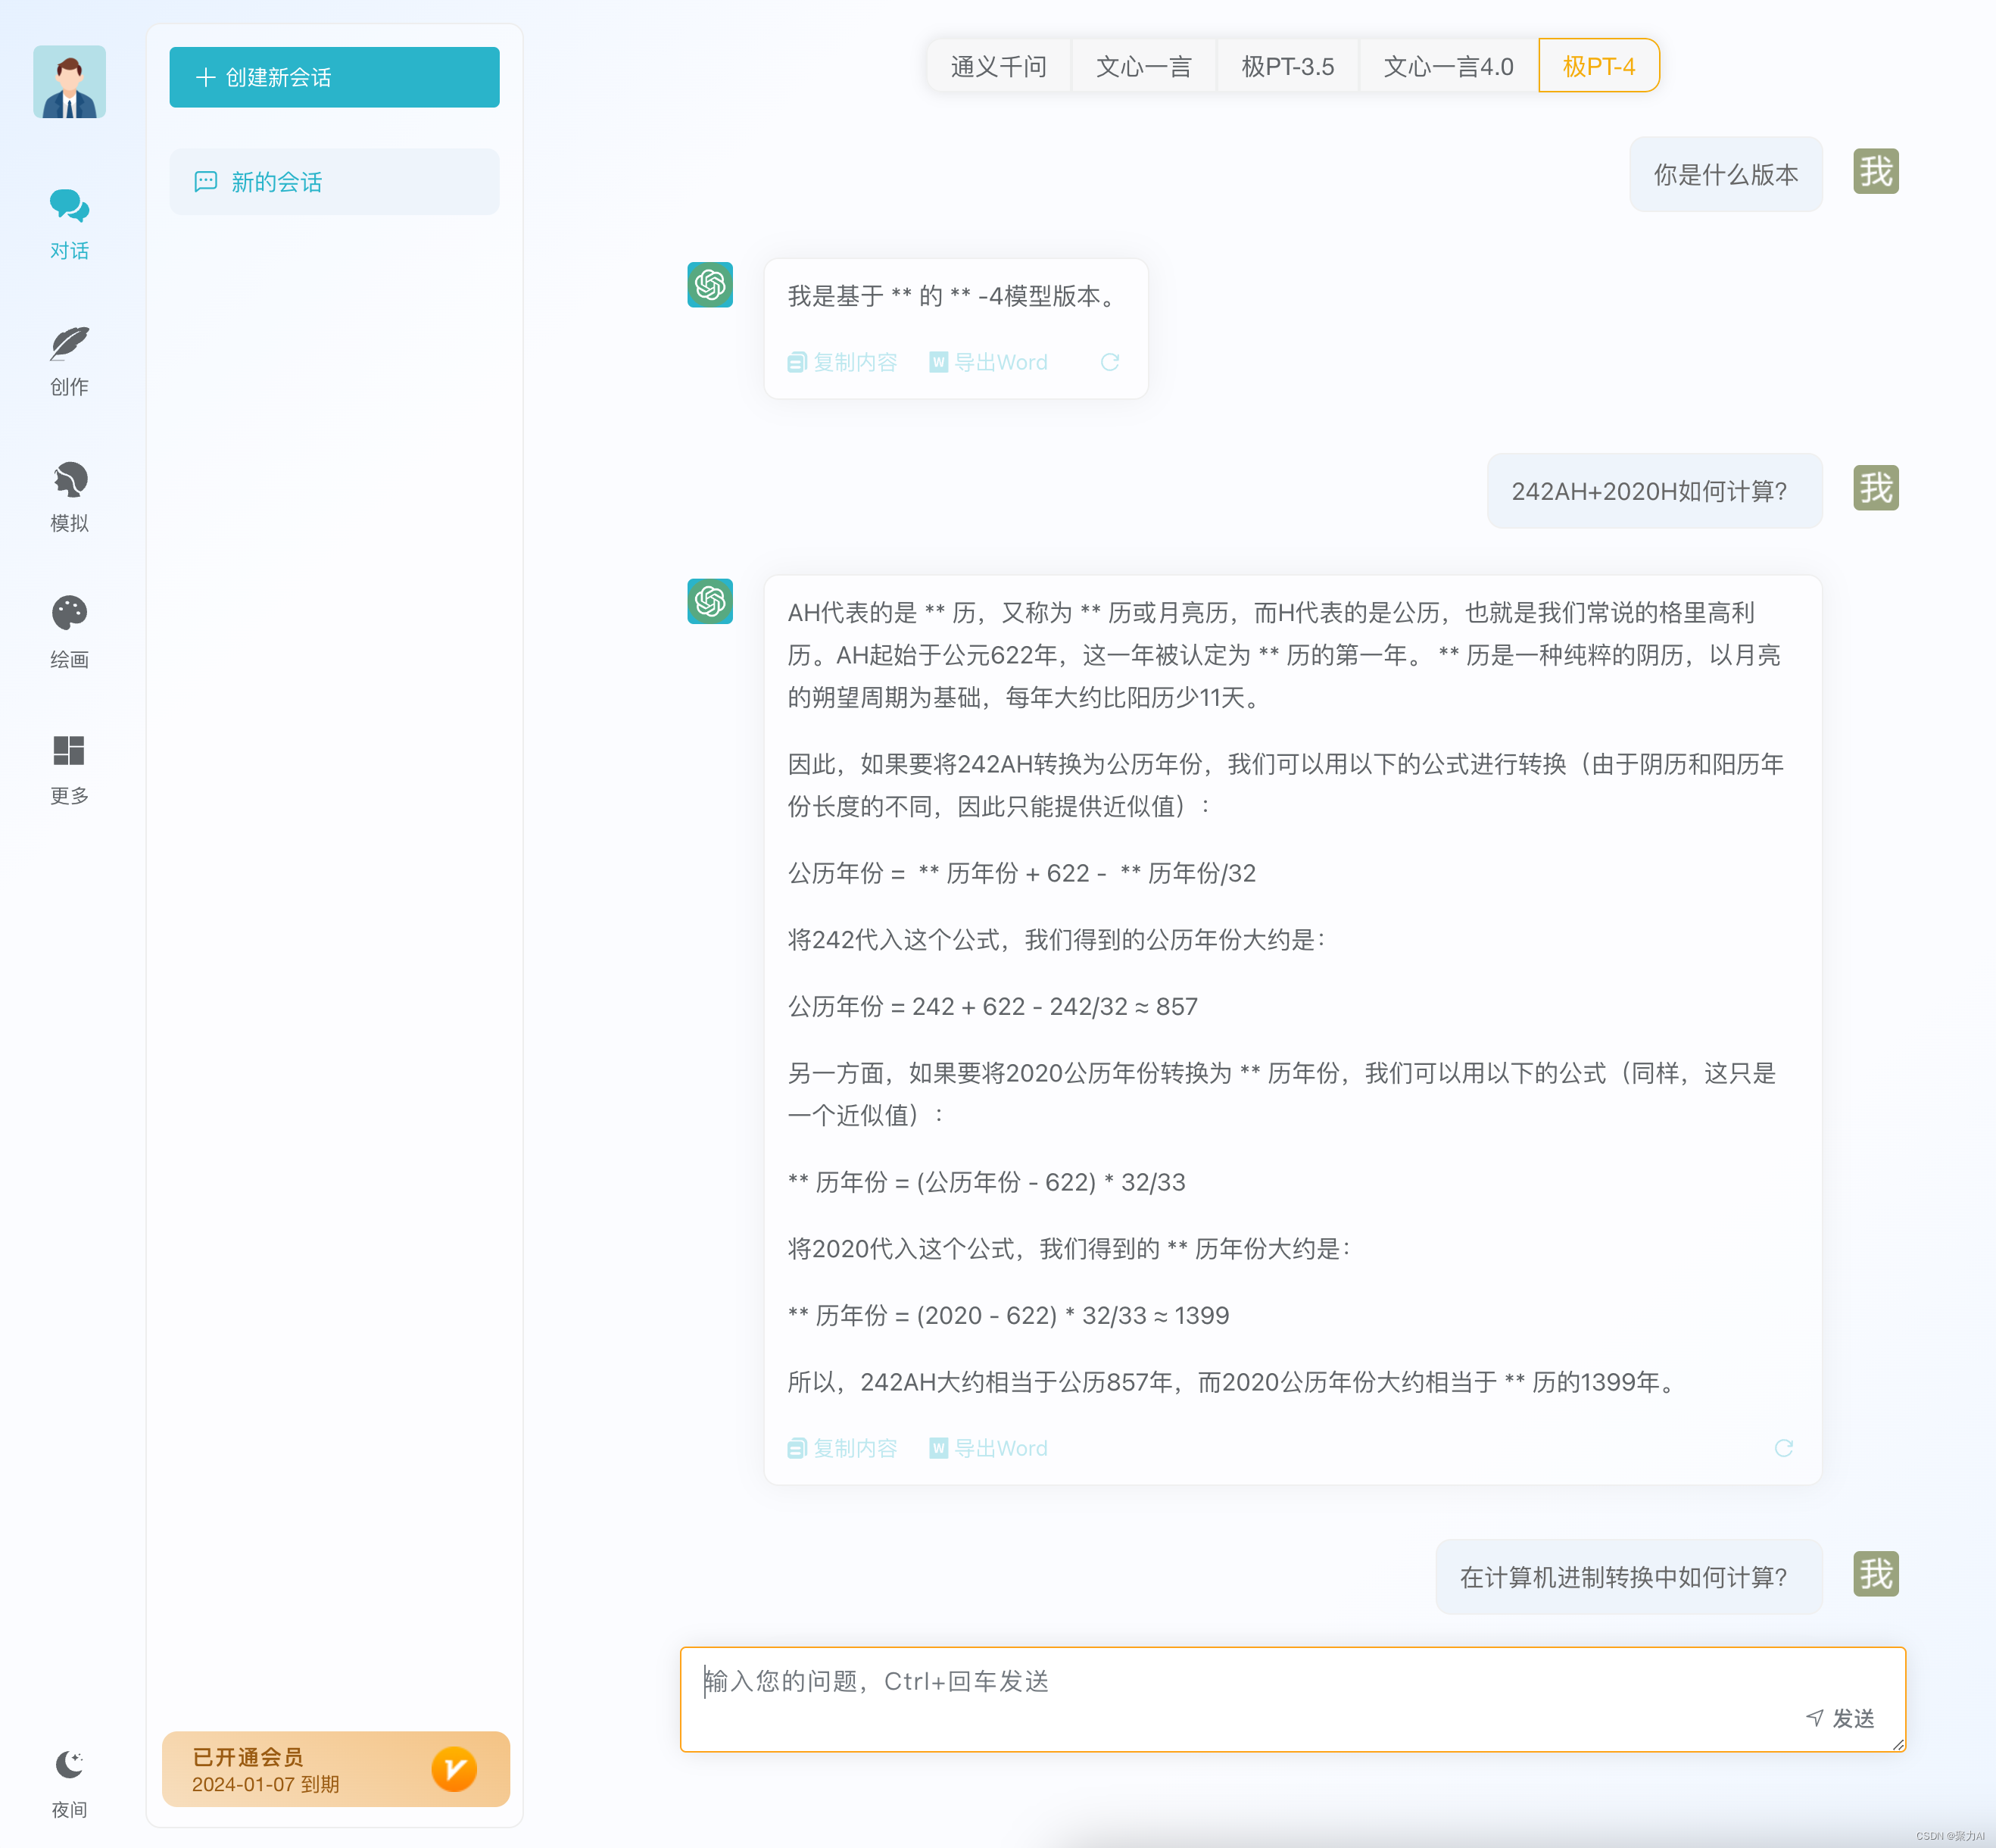
Task: Switch to the 文心一言4.0 tab
Action: click(x=1447, y=65)
